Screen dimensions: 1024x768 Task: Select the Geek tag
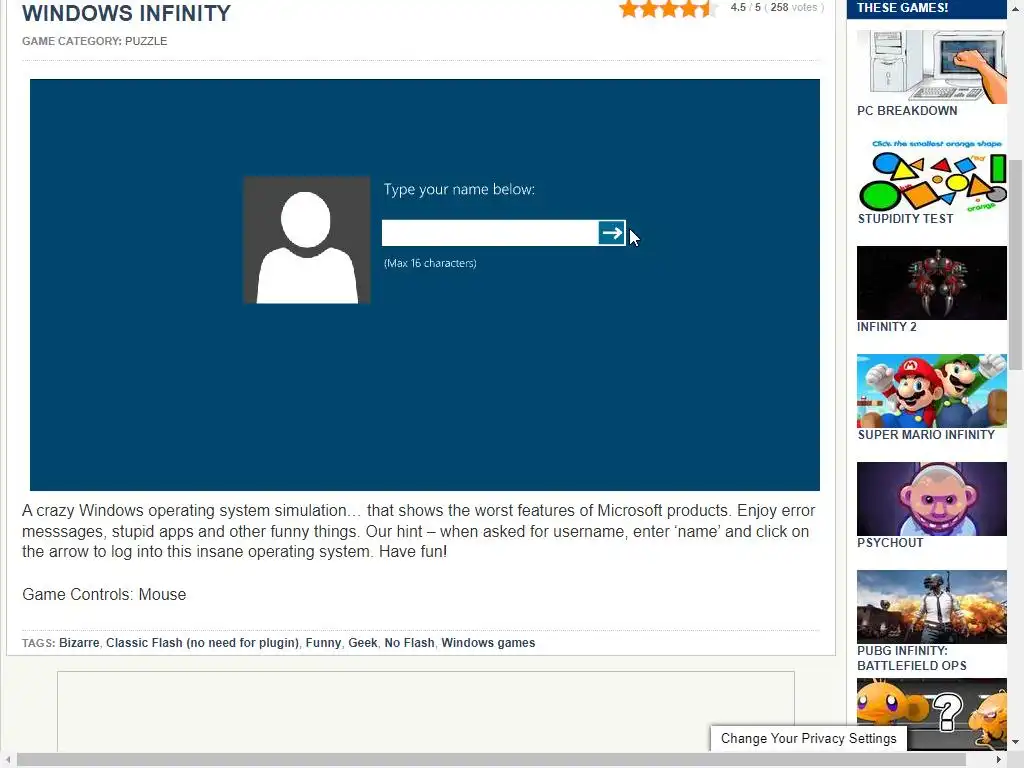coord(362,643)
